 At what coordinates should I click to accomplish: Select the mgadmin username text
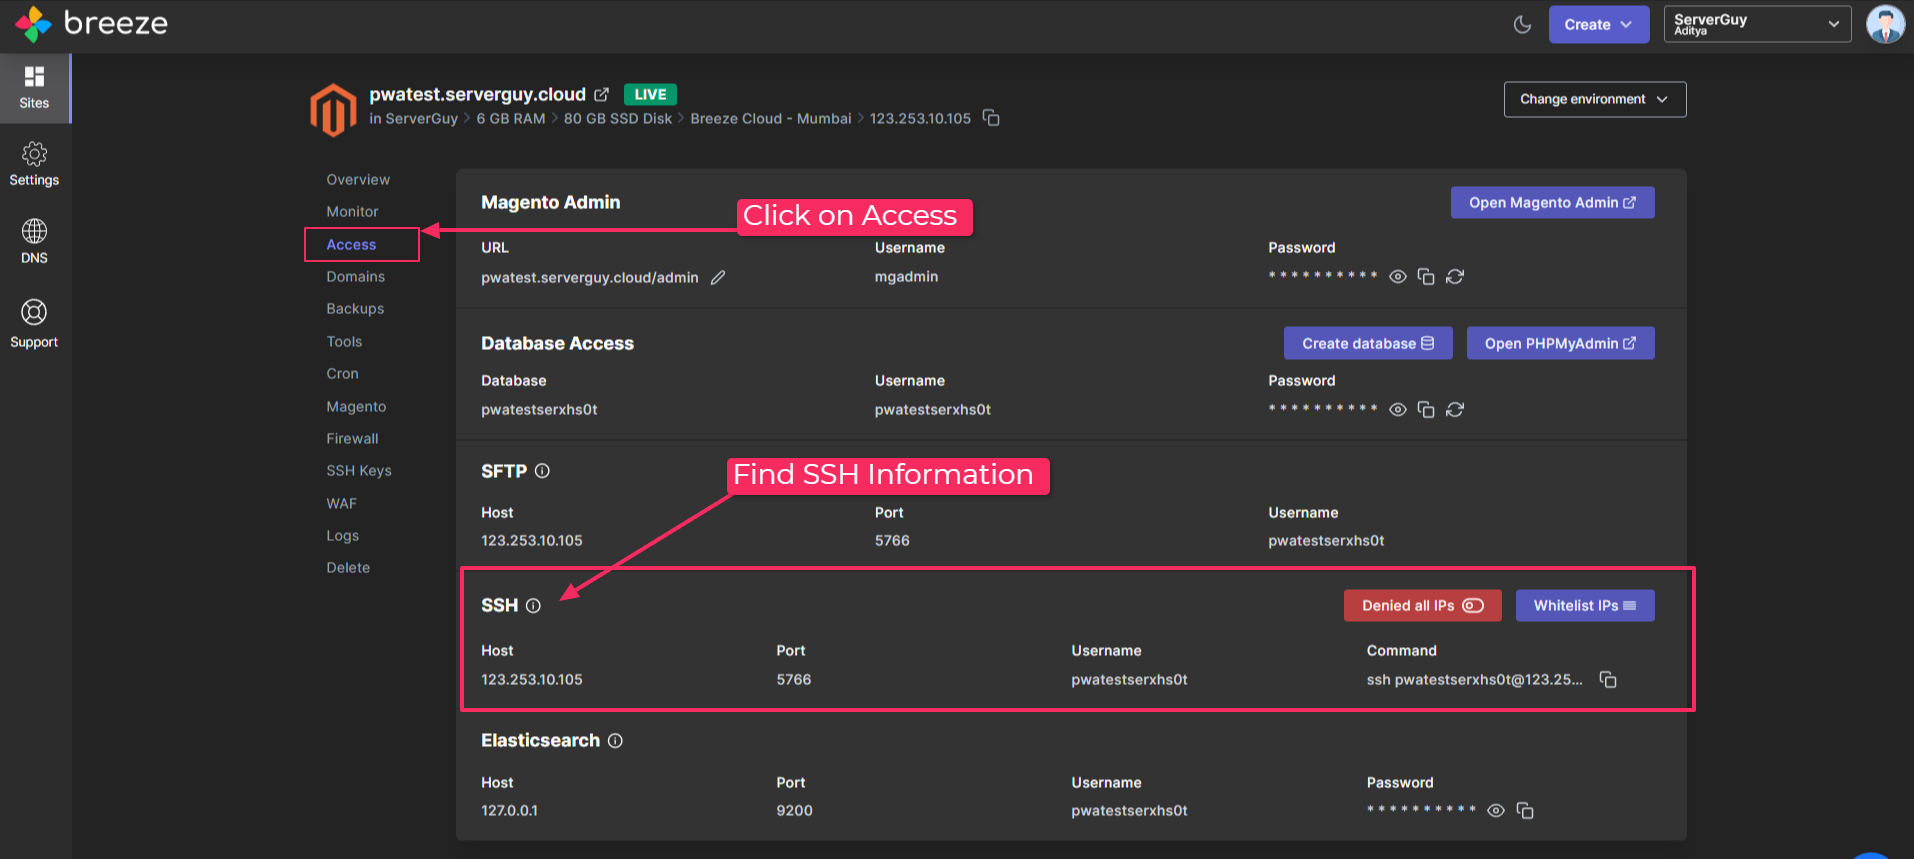[906, 277]
